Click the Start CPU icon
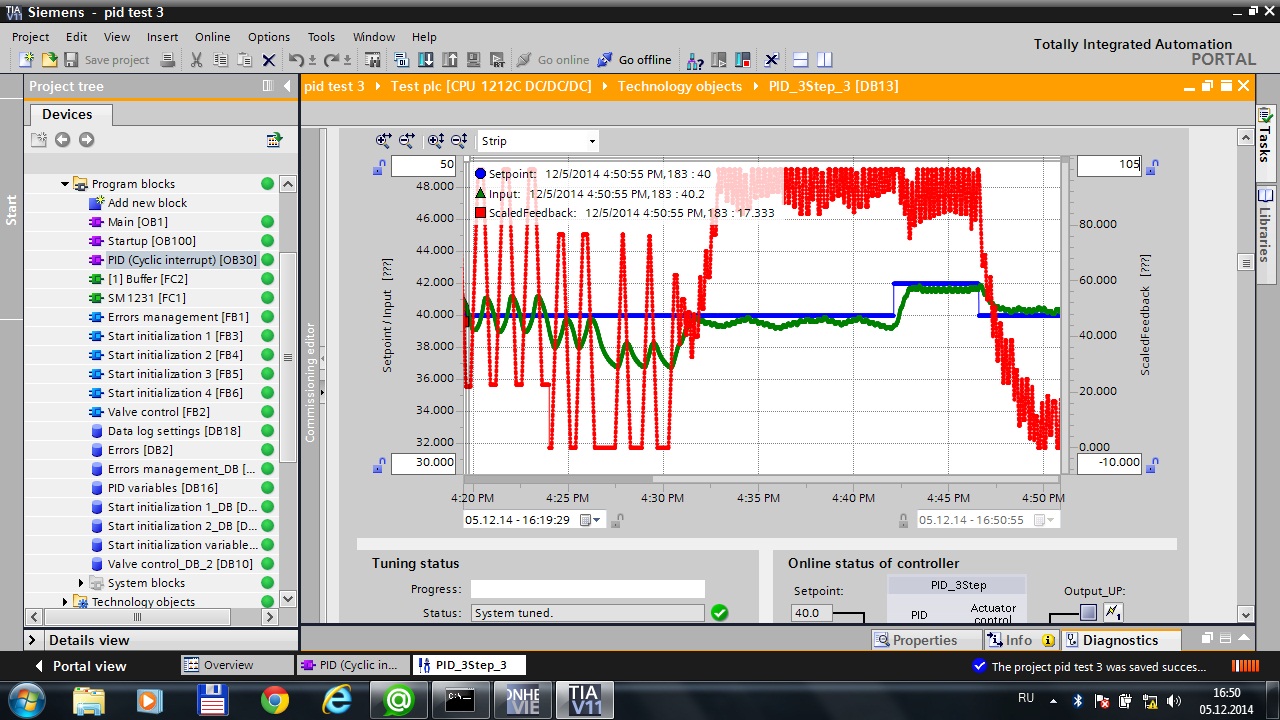This screenshot has height=720, width=1280. coord(719,60)
